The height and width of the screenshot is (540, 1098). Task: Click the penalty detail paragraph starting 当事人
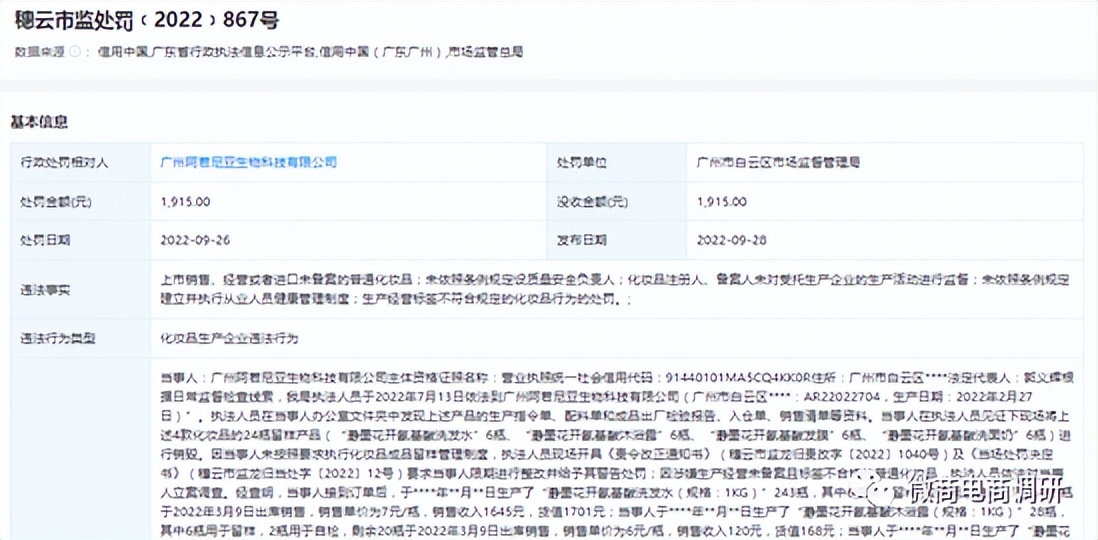coord(616,455)
